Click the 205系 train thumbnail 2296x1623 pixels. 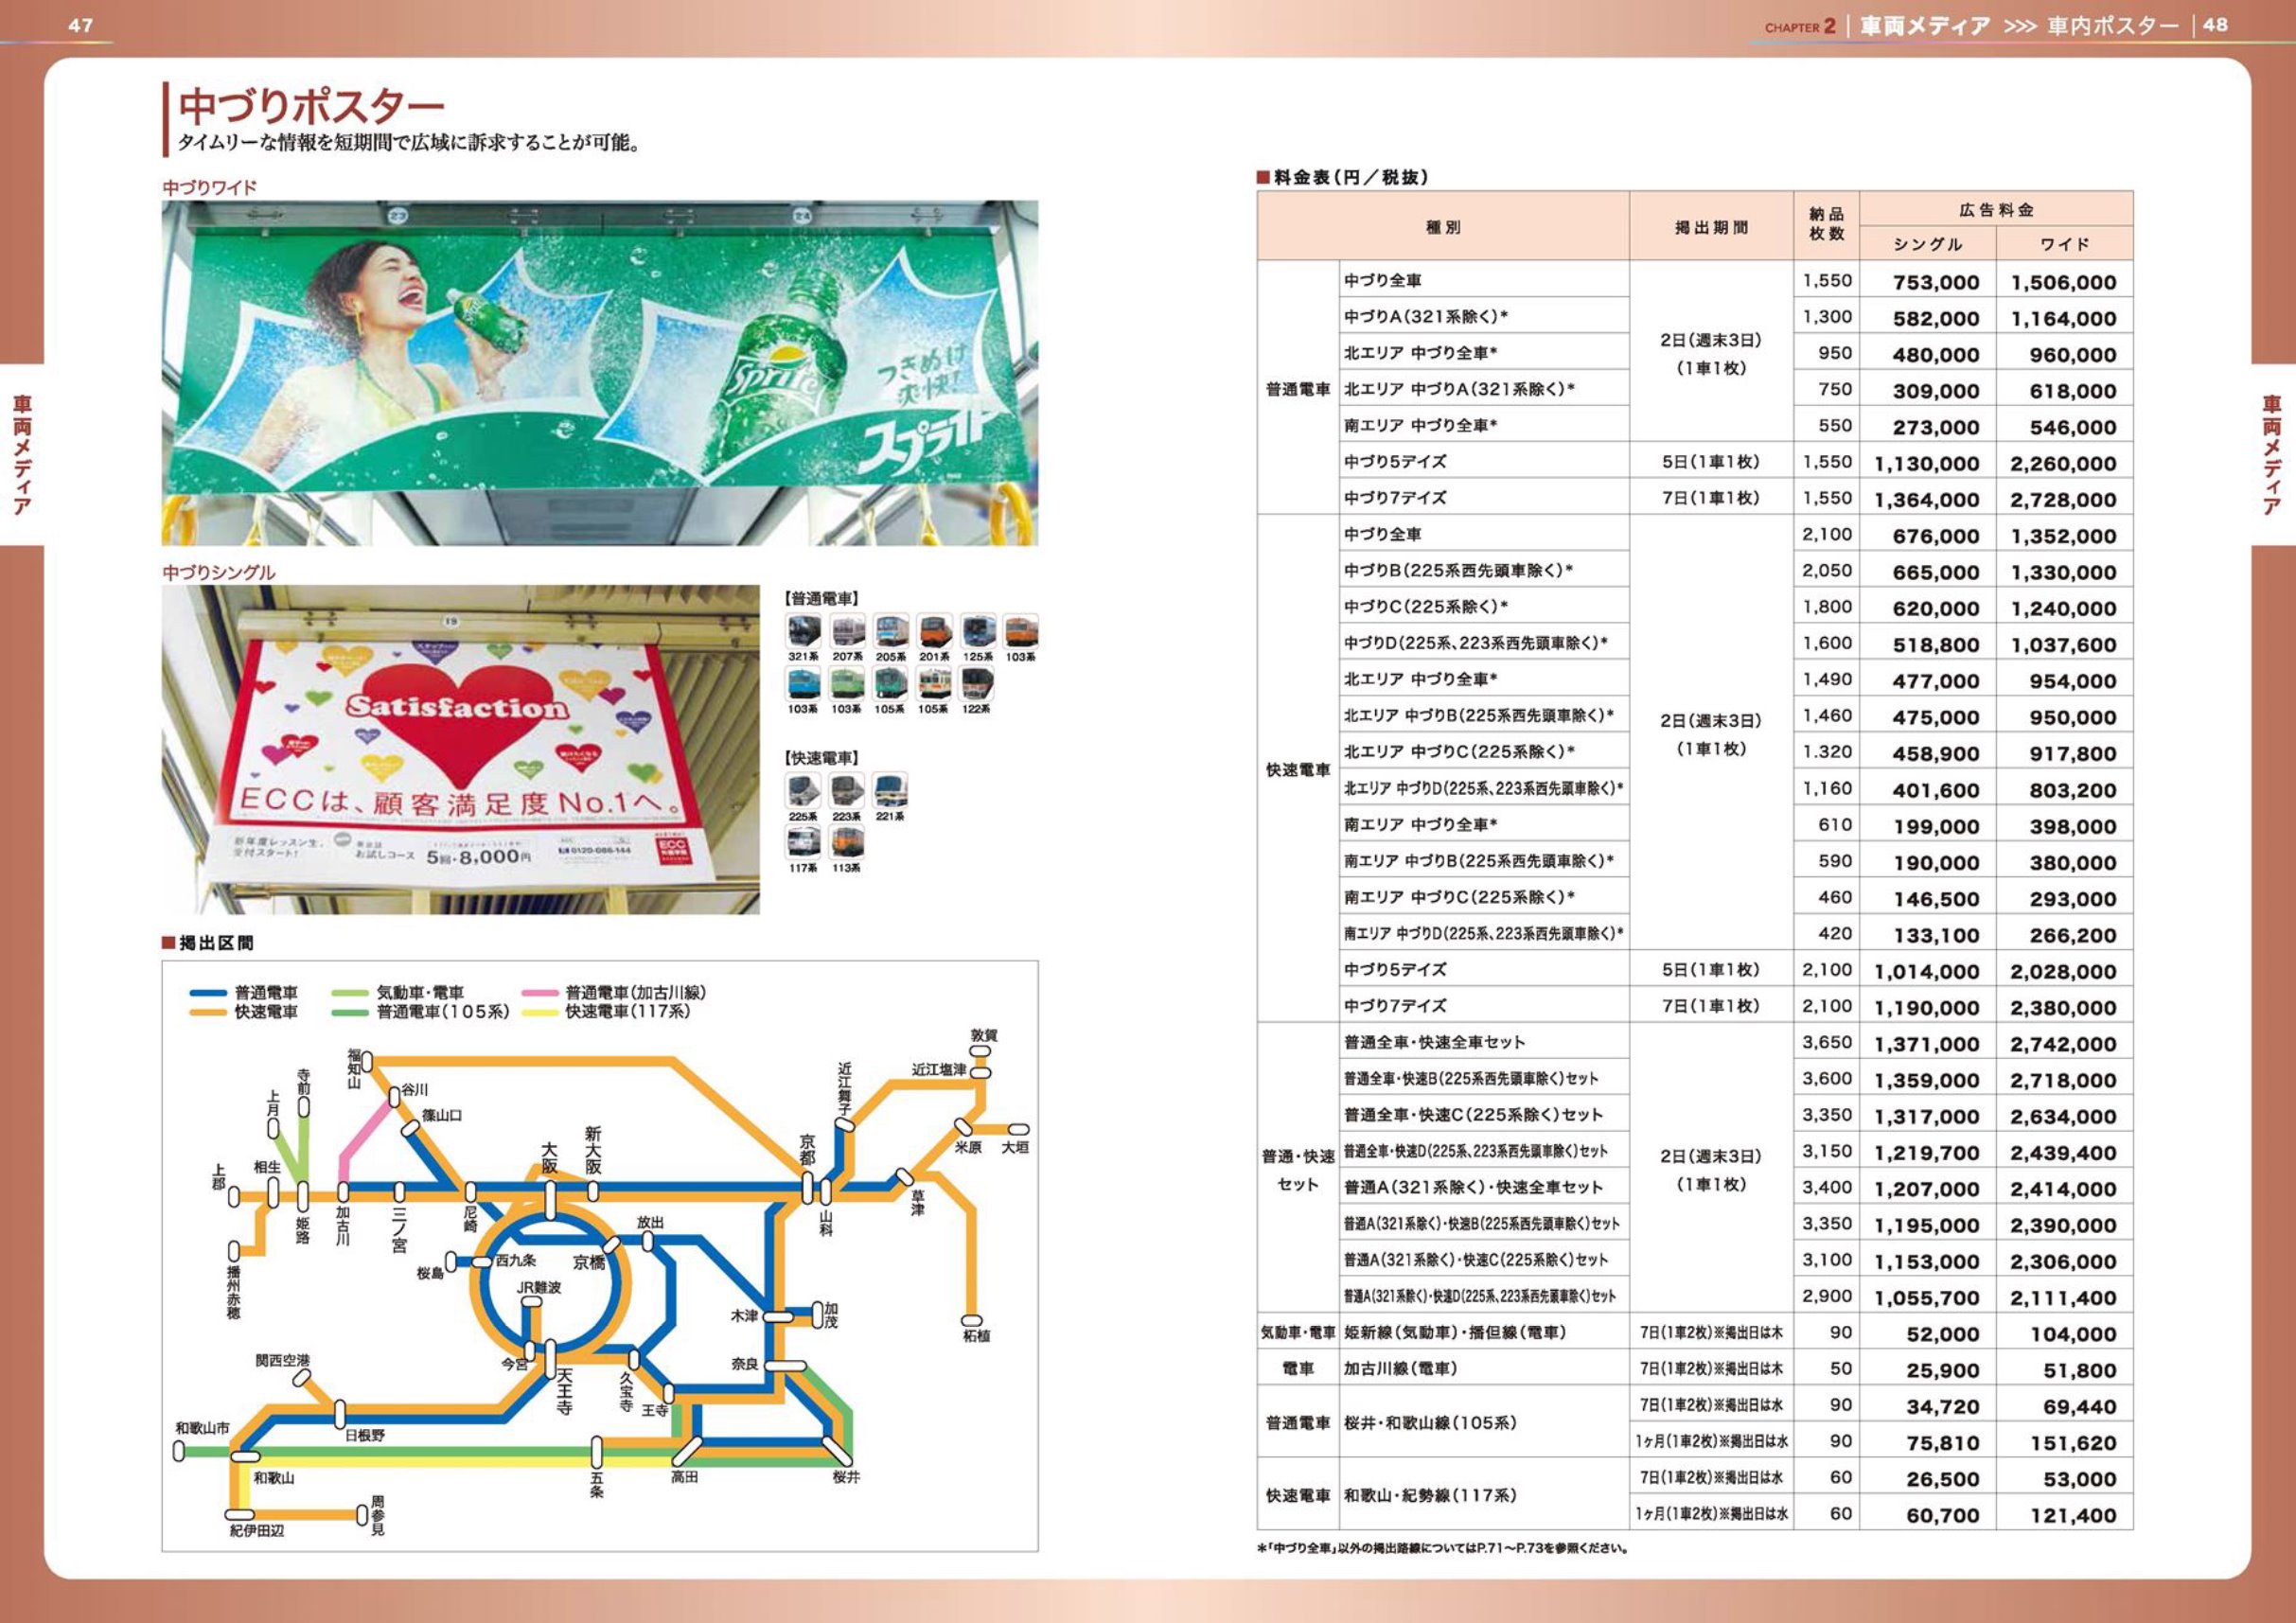click(891, 632)
